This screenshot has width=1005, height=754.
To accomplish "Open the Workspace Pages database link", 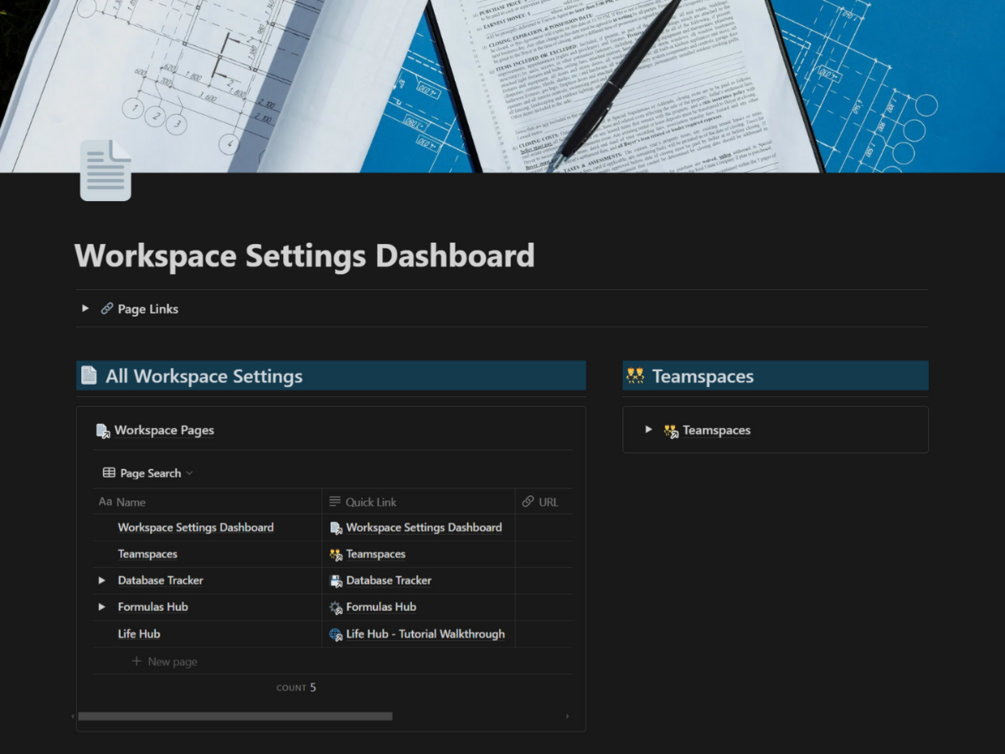I will tap(164, 430).
